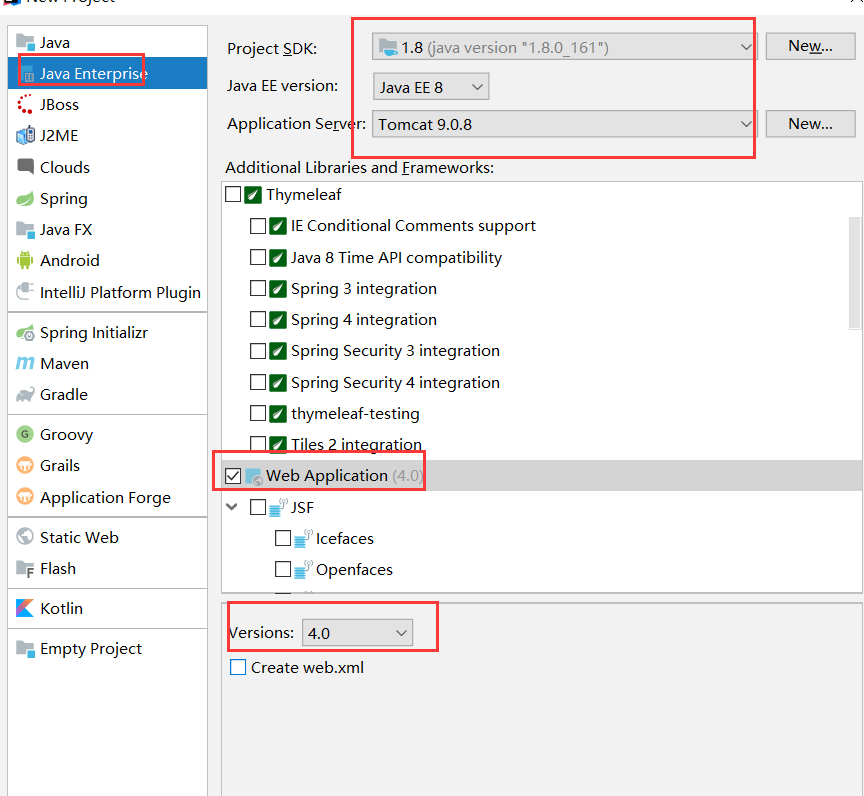Choose the J2ME project icon
The image size is (864, 796).
(x=25, y=136)
